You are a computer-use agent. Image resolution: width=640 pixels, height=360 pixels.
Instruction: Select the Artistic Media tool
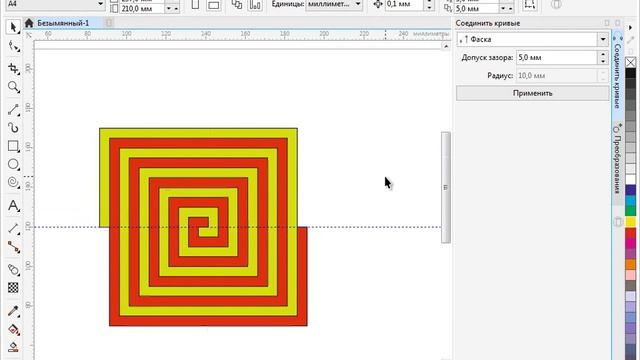[13, 128]
